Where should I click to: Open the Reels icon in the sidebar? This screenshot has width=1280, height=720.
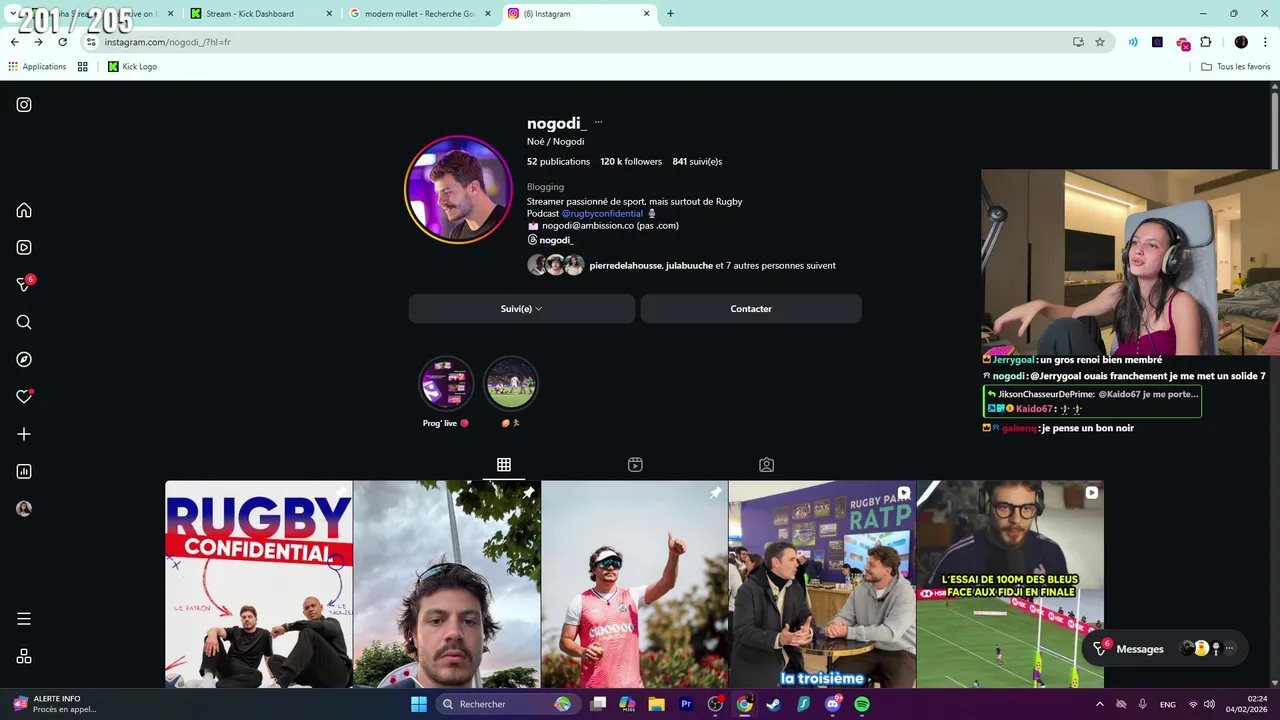click(x=24, y=247)
